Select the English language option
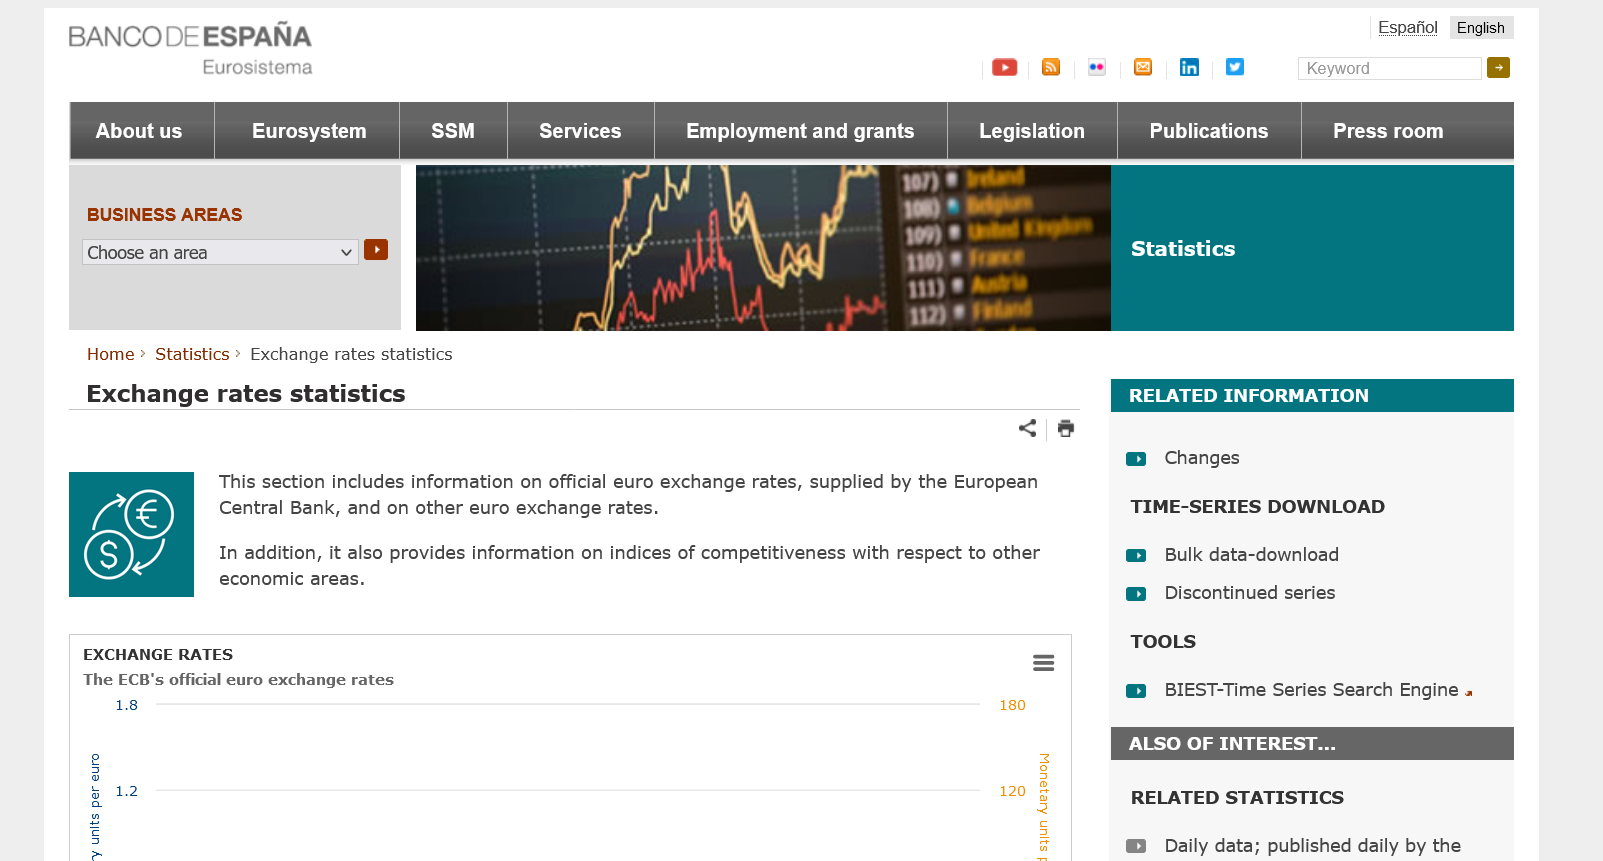Image resolution: width=1603 pixels, height=861 pixels. click(1480, 28)
